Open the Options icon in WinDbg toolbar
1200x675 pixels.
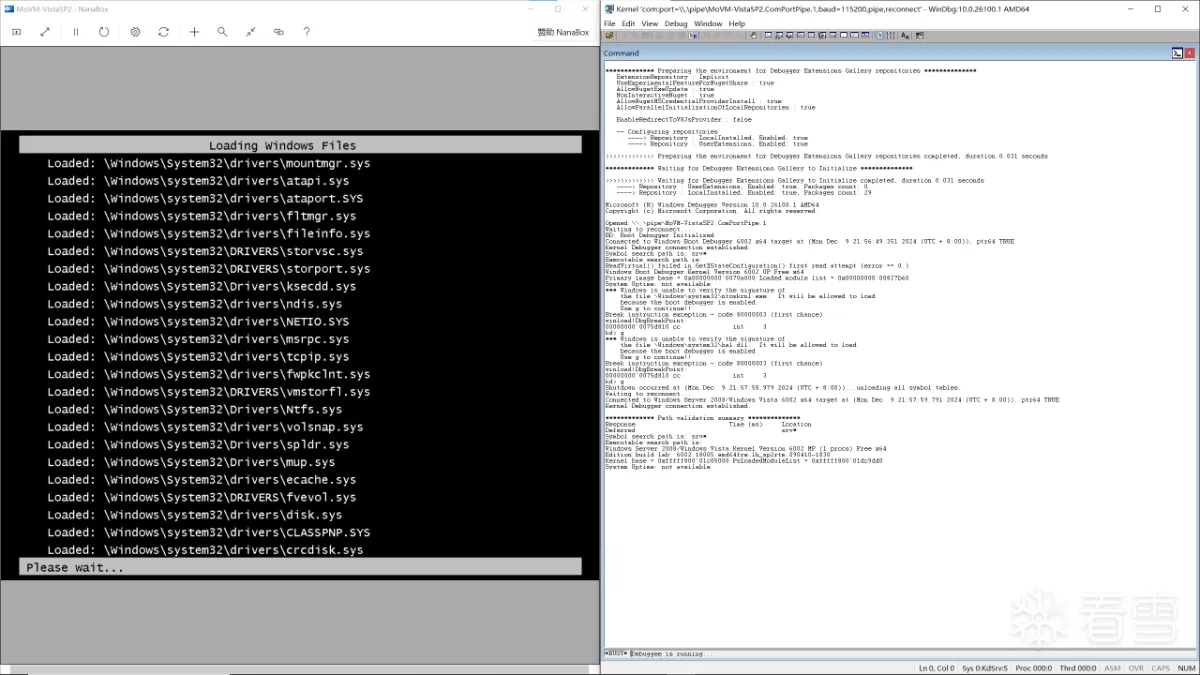tap(920, 35)
